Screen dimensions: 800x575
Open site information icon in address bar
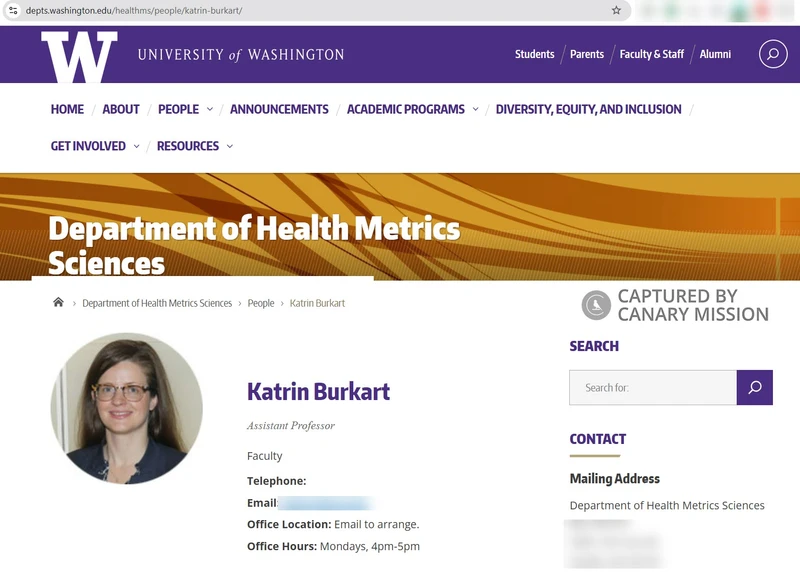[x=13, y=10]
